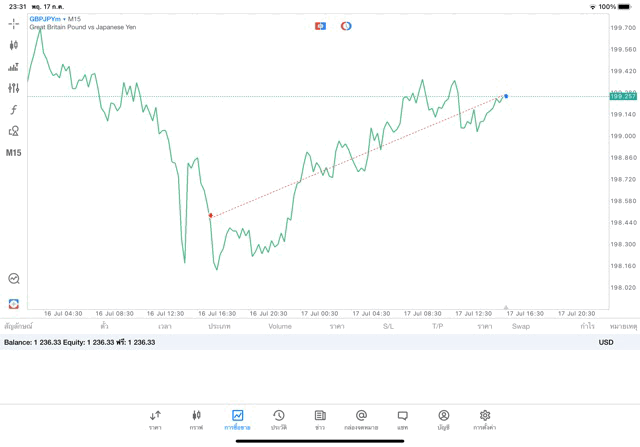Open the แชท chat tab
640x447 pixels.
[x=402, y=420]
